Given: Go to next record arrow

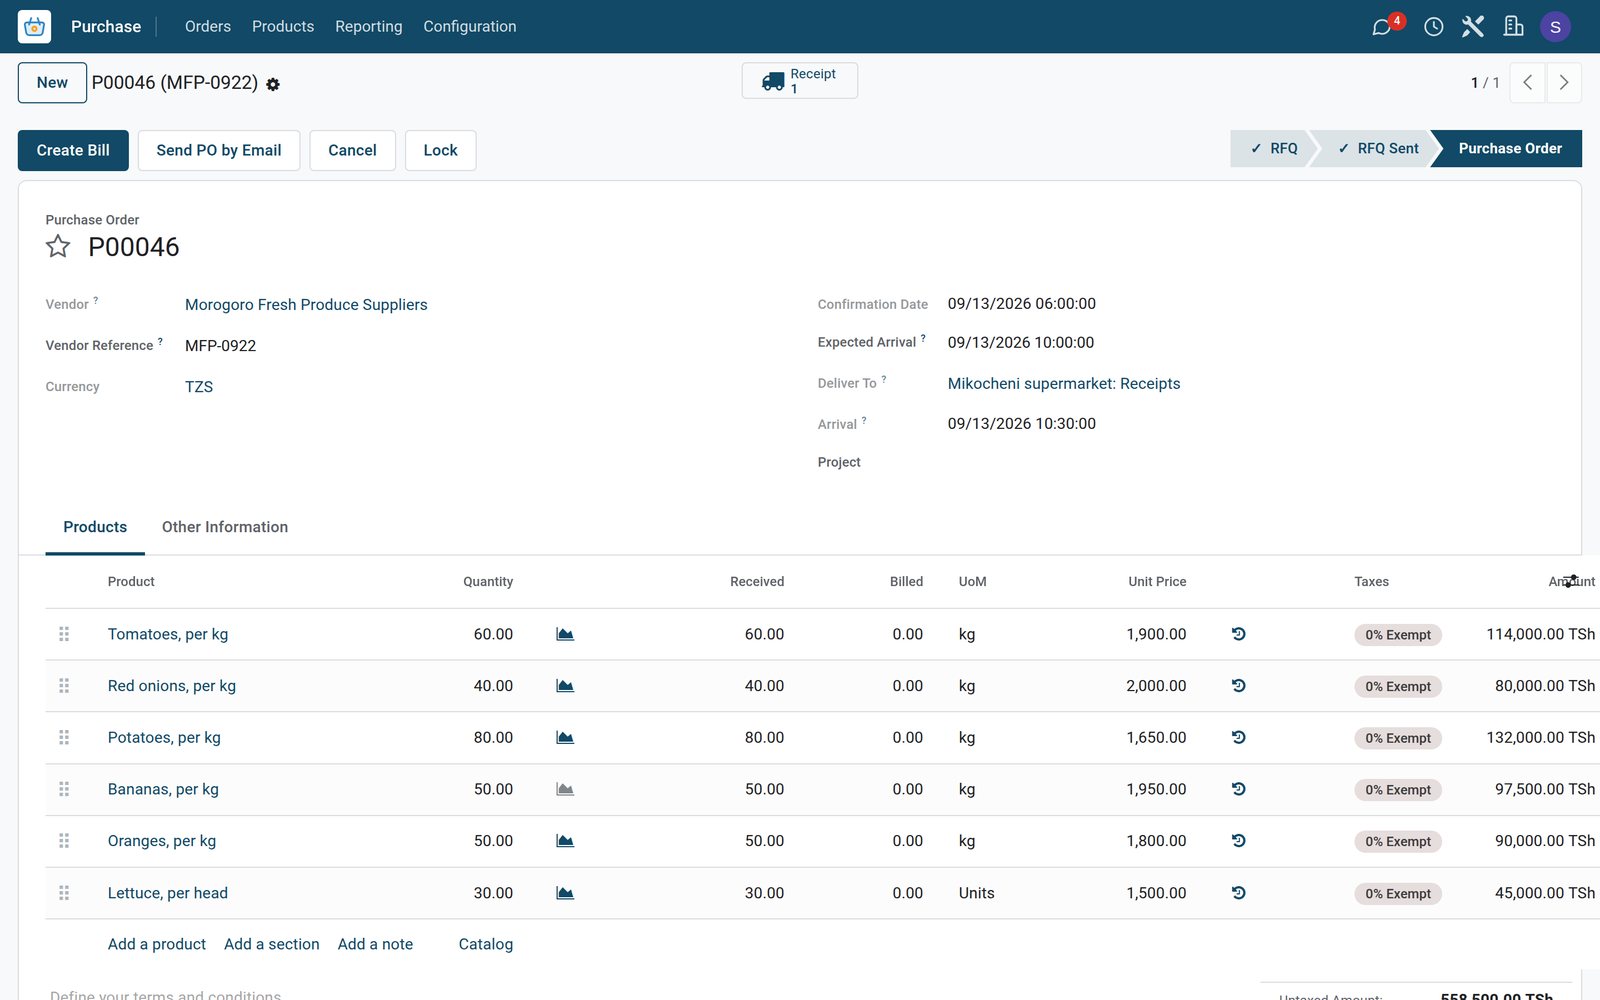Looking at the screenshot, I should [x=1564, y=83].
